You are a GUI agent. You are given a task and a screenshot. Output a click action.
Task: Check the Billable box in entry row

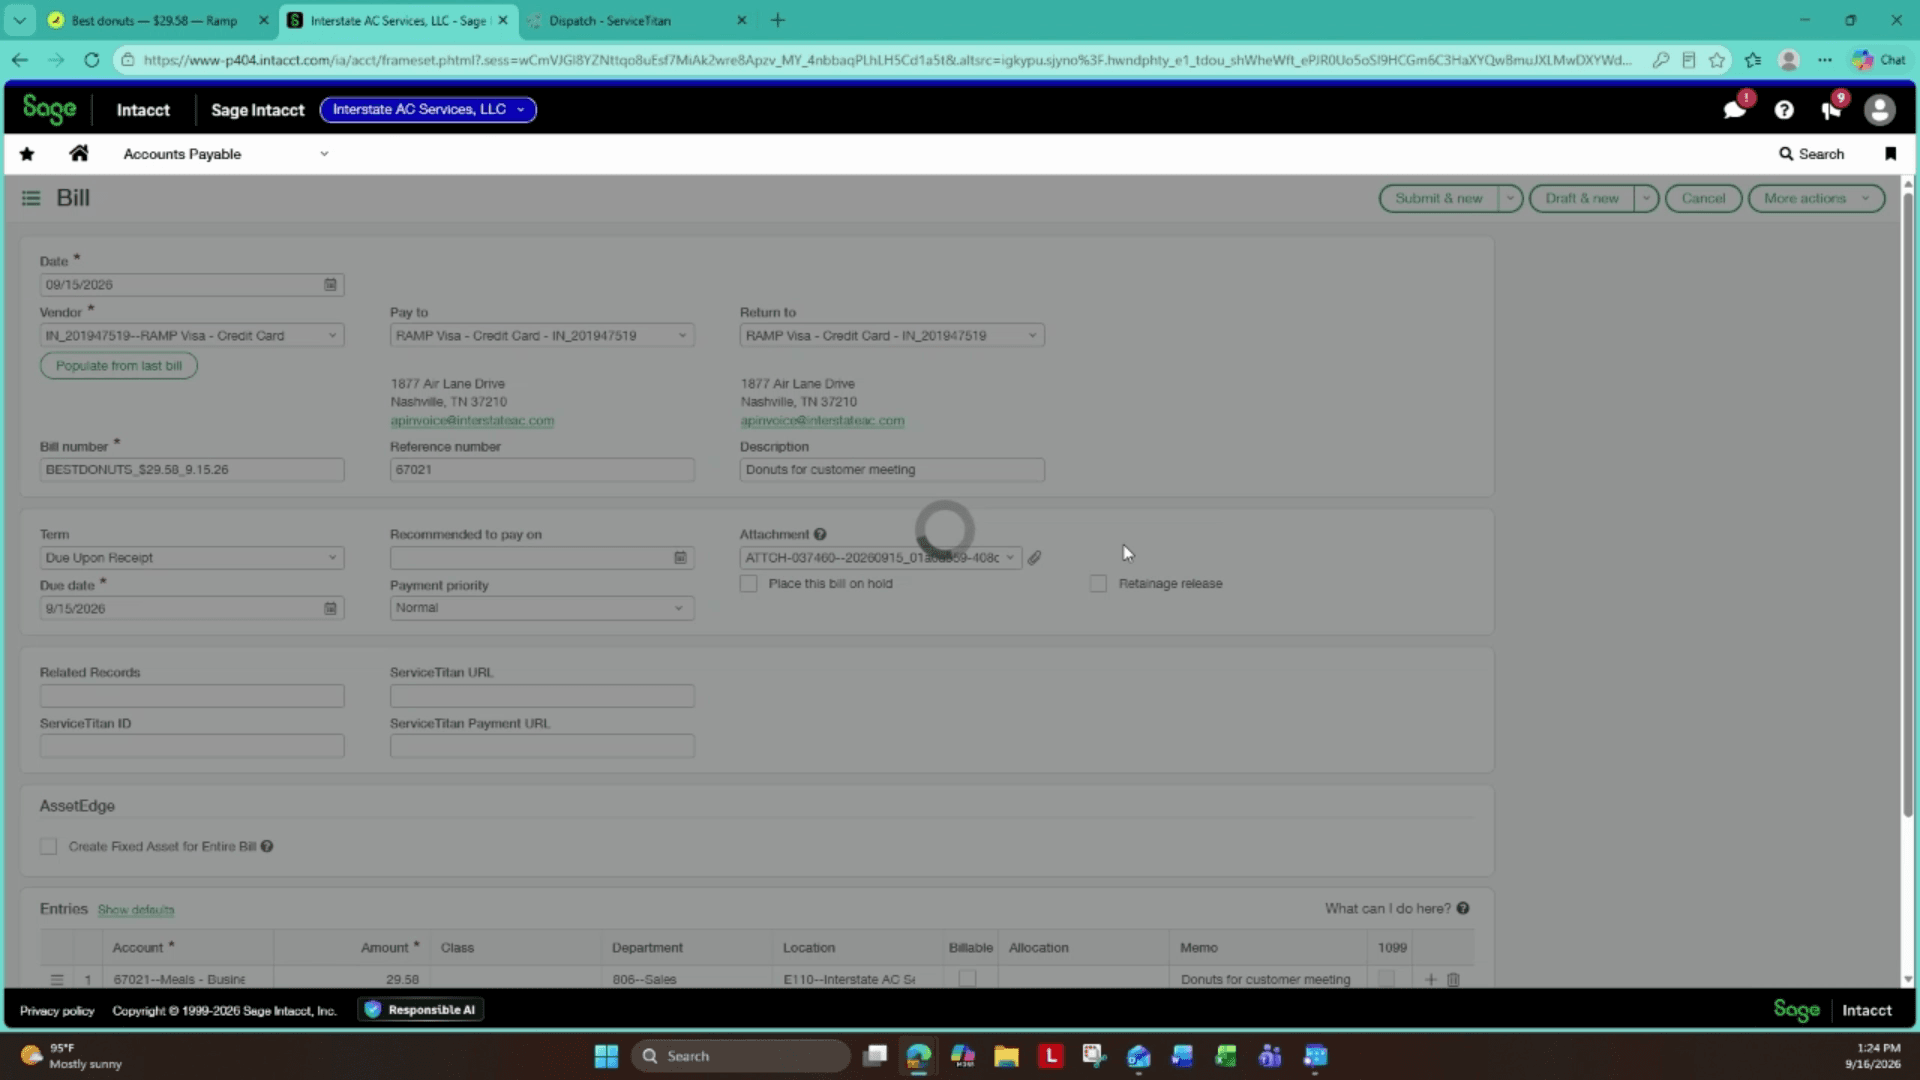(967, 979)
